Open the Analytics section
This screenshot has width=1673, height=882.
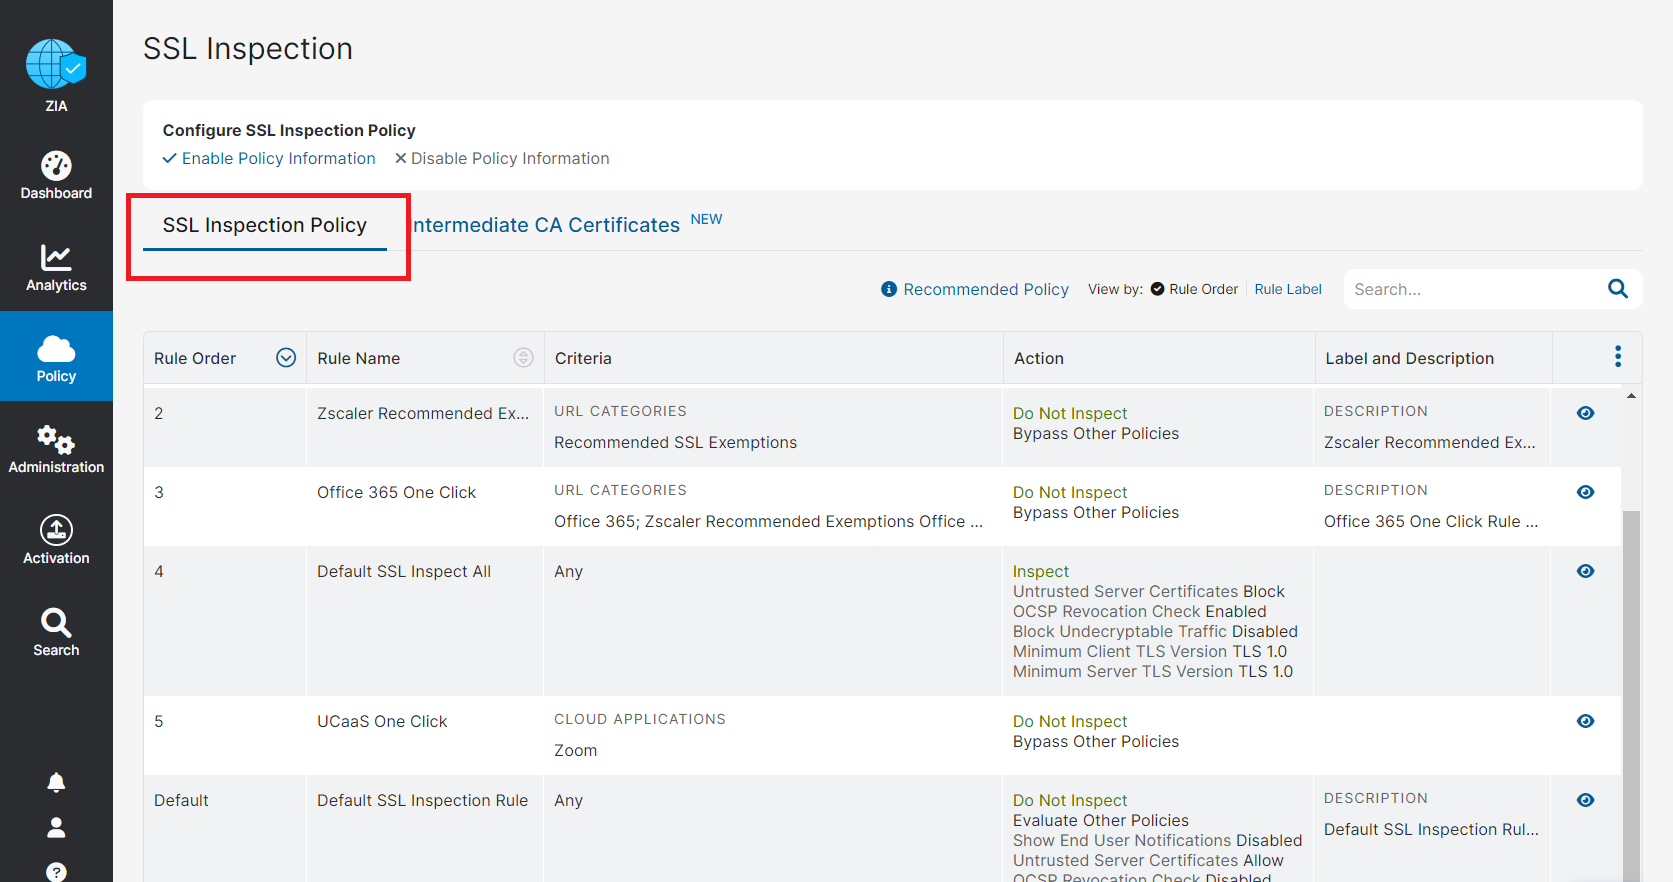[x=56, y=267]
